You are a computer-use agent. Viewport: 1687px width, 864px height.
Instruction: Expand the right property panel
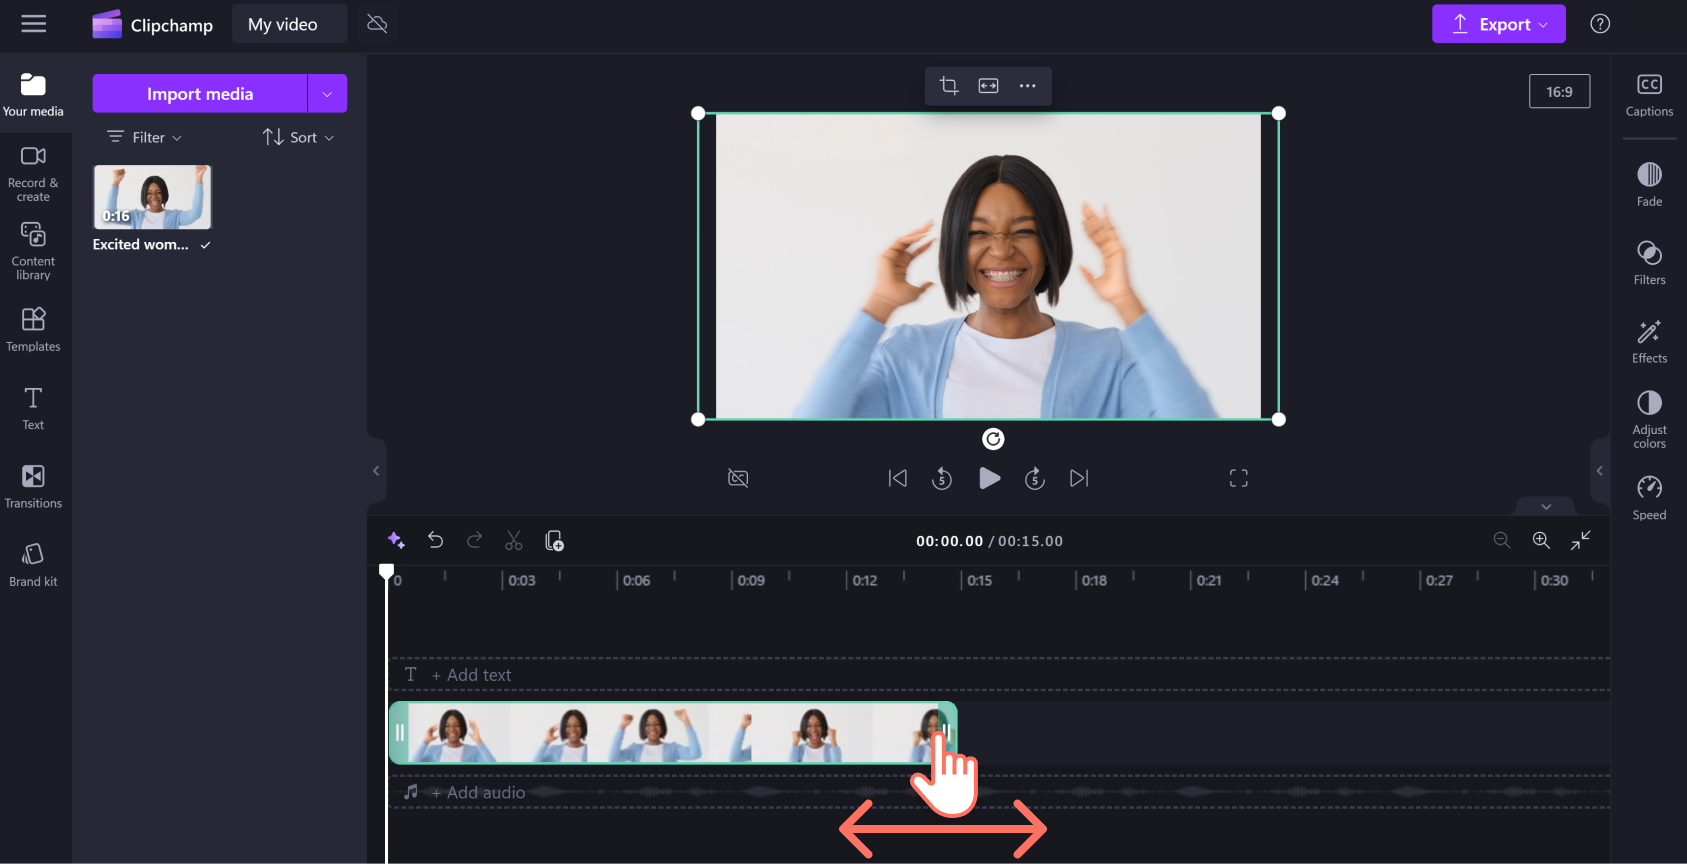point(1599,471)
